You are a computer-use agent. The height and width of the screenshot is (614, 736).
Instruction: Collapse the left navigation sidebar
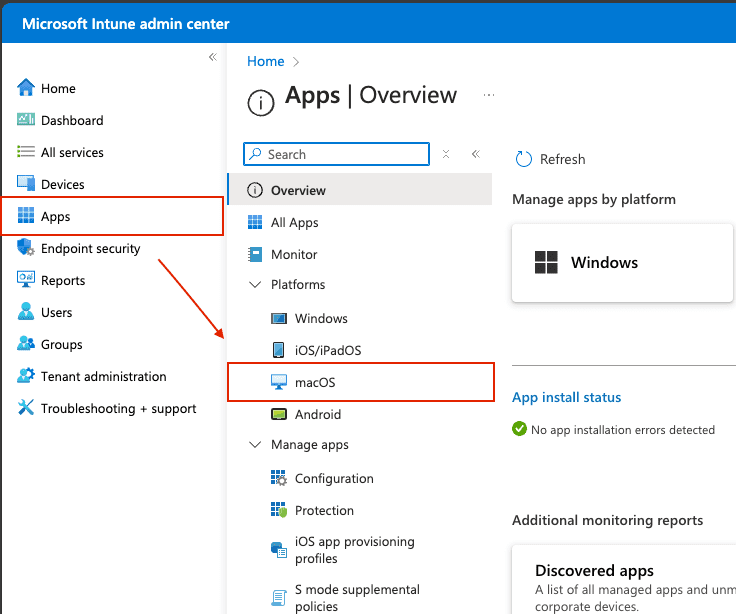212,57
